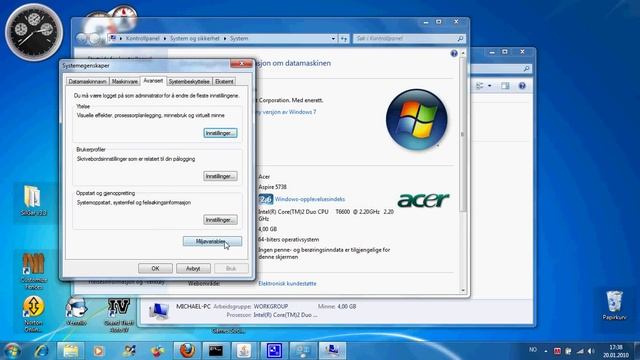Viewport: 640px width, 360px height.
Task: Click the clock showing 17:38 in the taskbar
Action: tap(616, 351)
